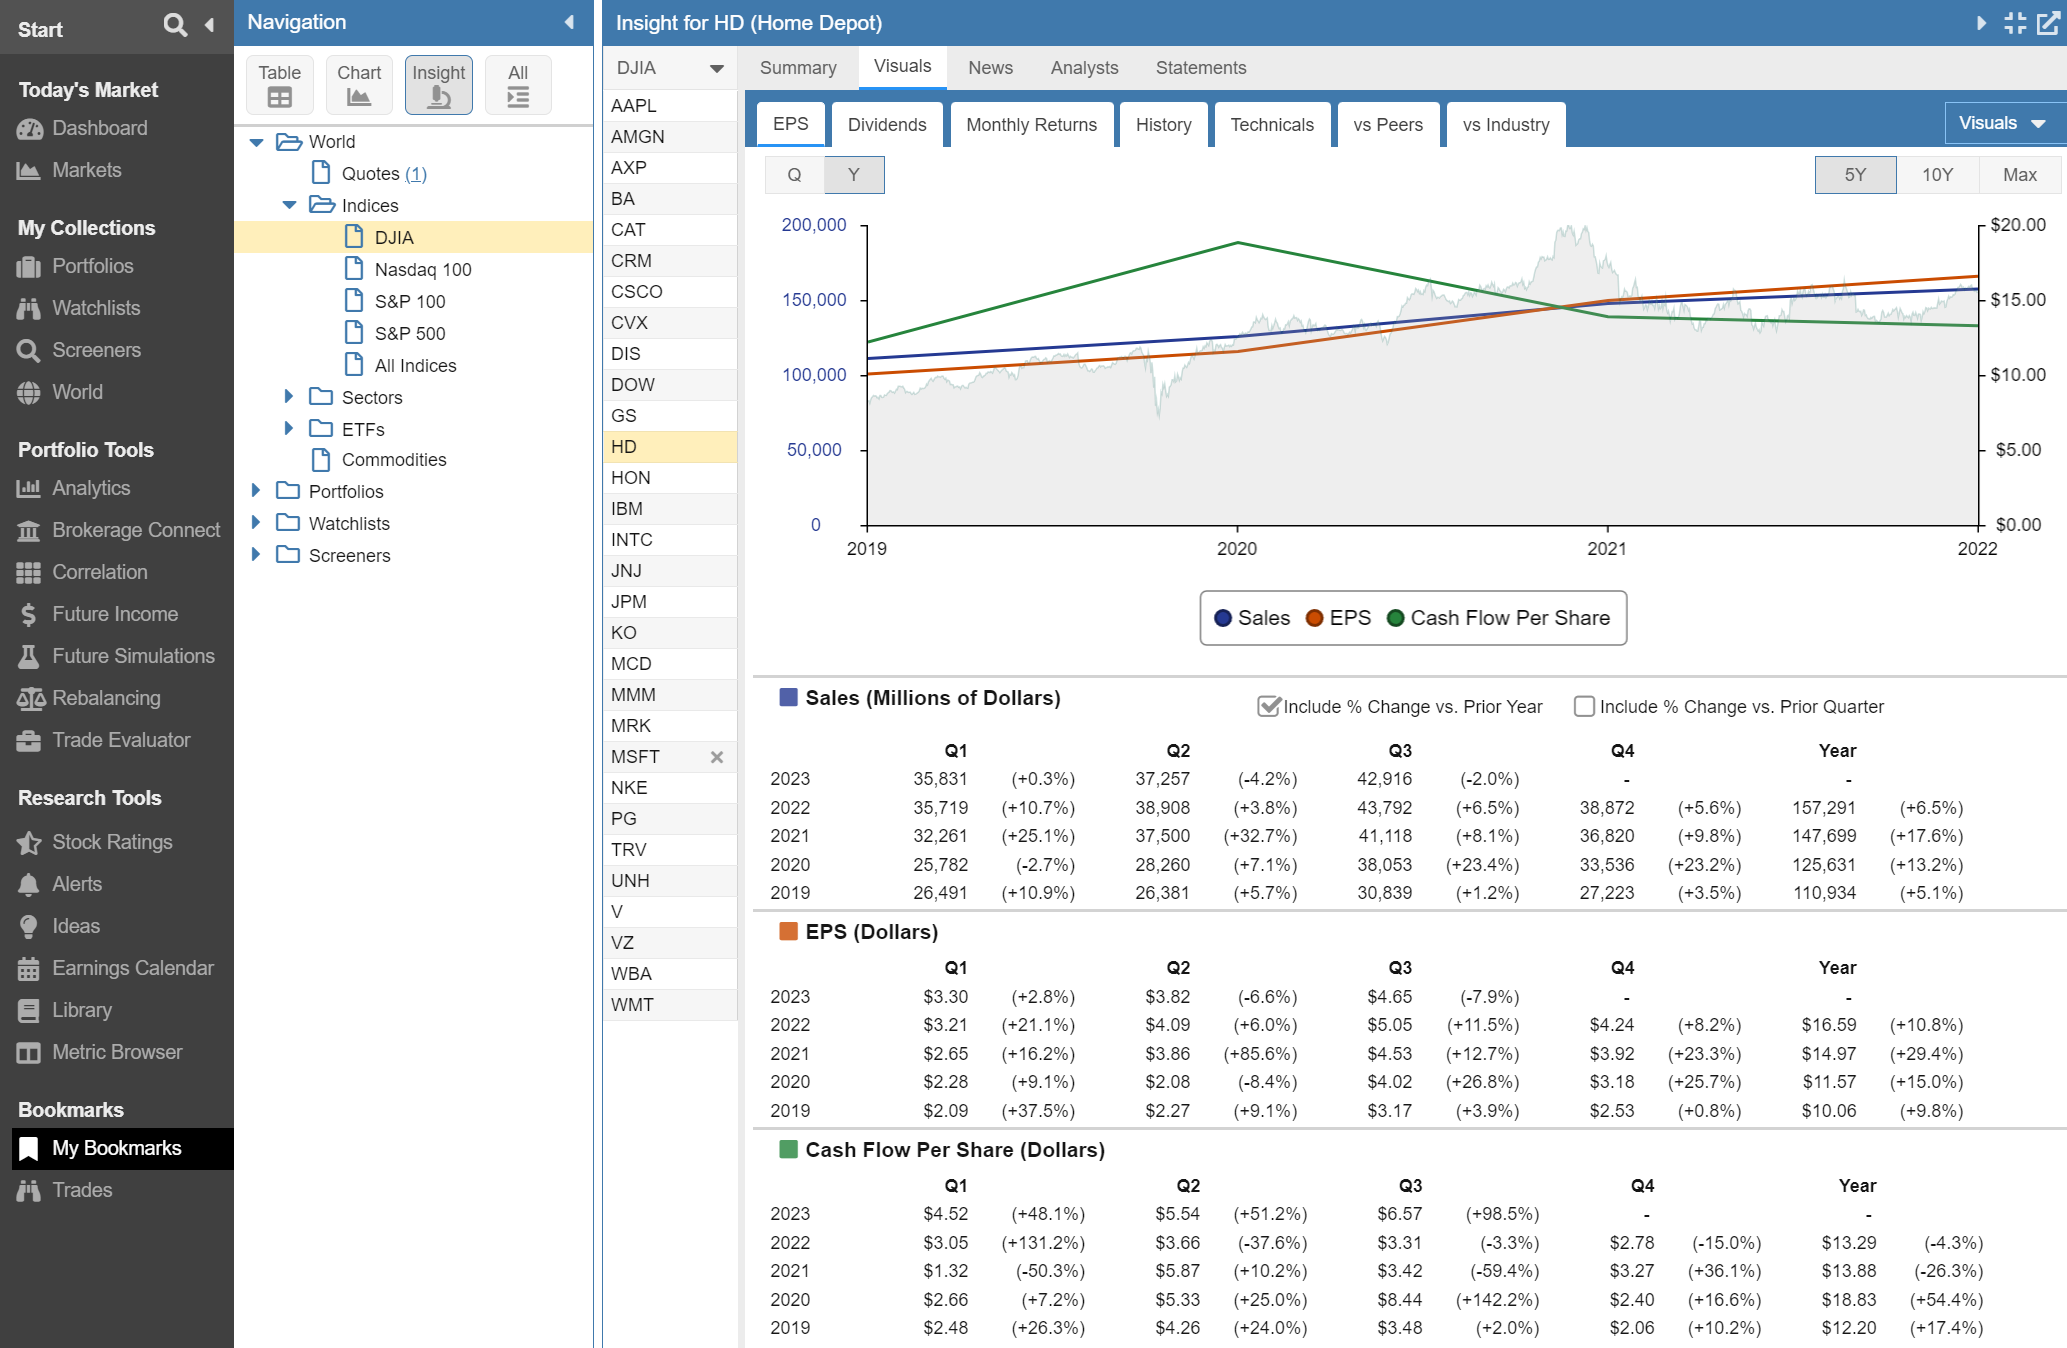The image size is (2067, 1348).
Task: Open the News tab
Action: pyautogui.click(x=990, y=68)
